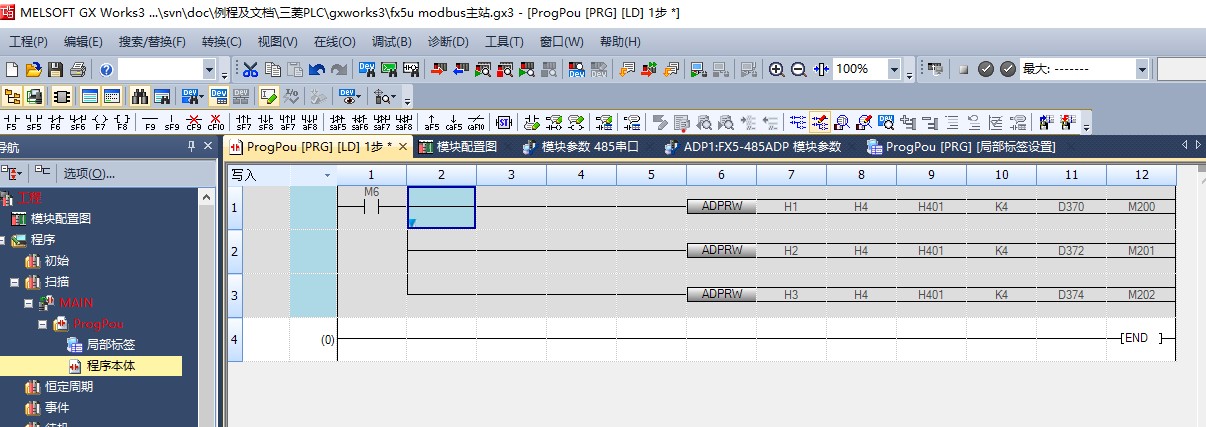Click the Undo arrow icon

[317, 70]
